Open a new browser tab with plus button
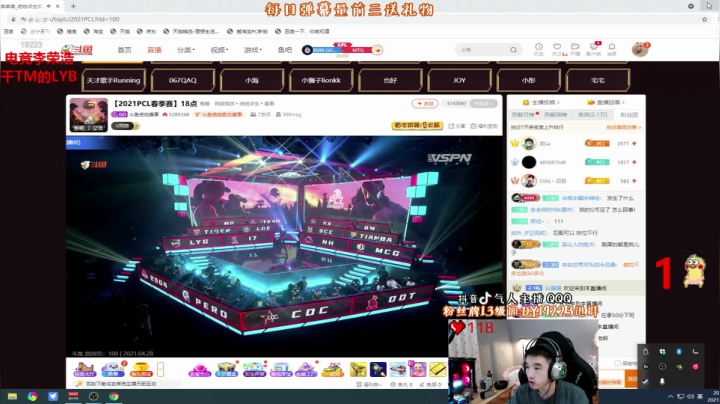The image size is (720, 404). point(73,6)
